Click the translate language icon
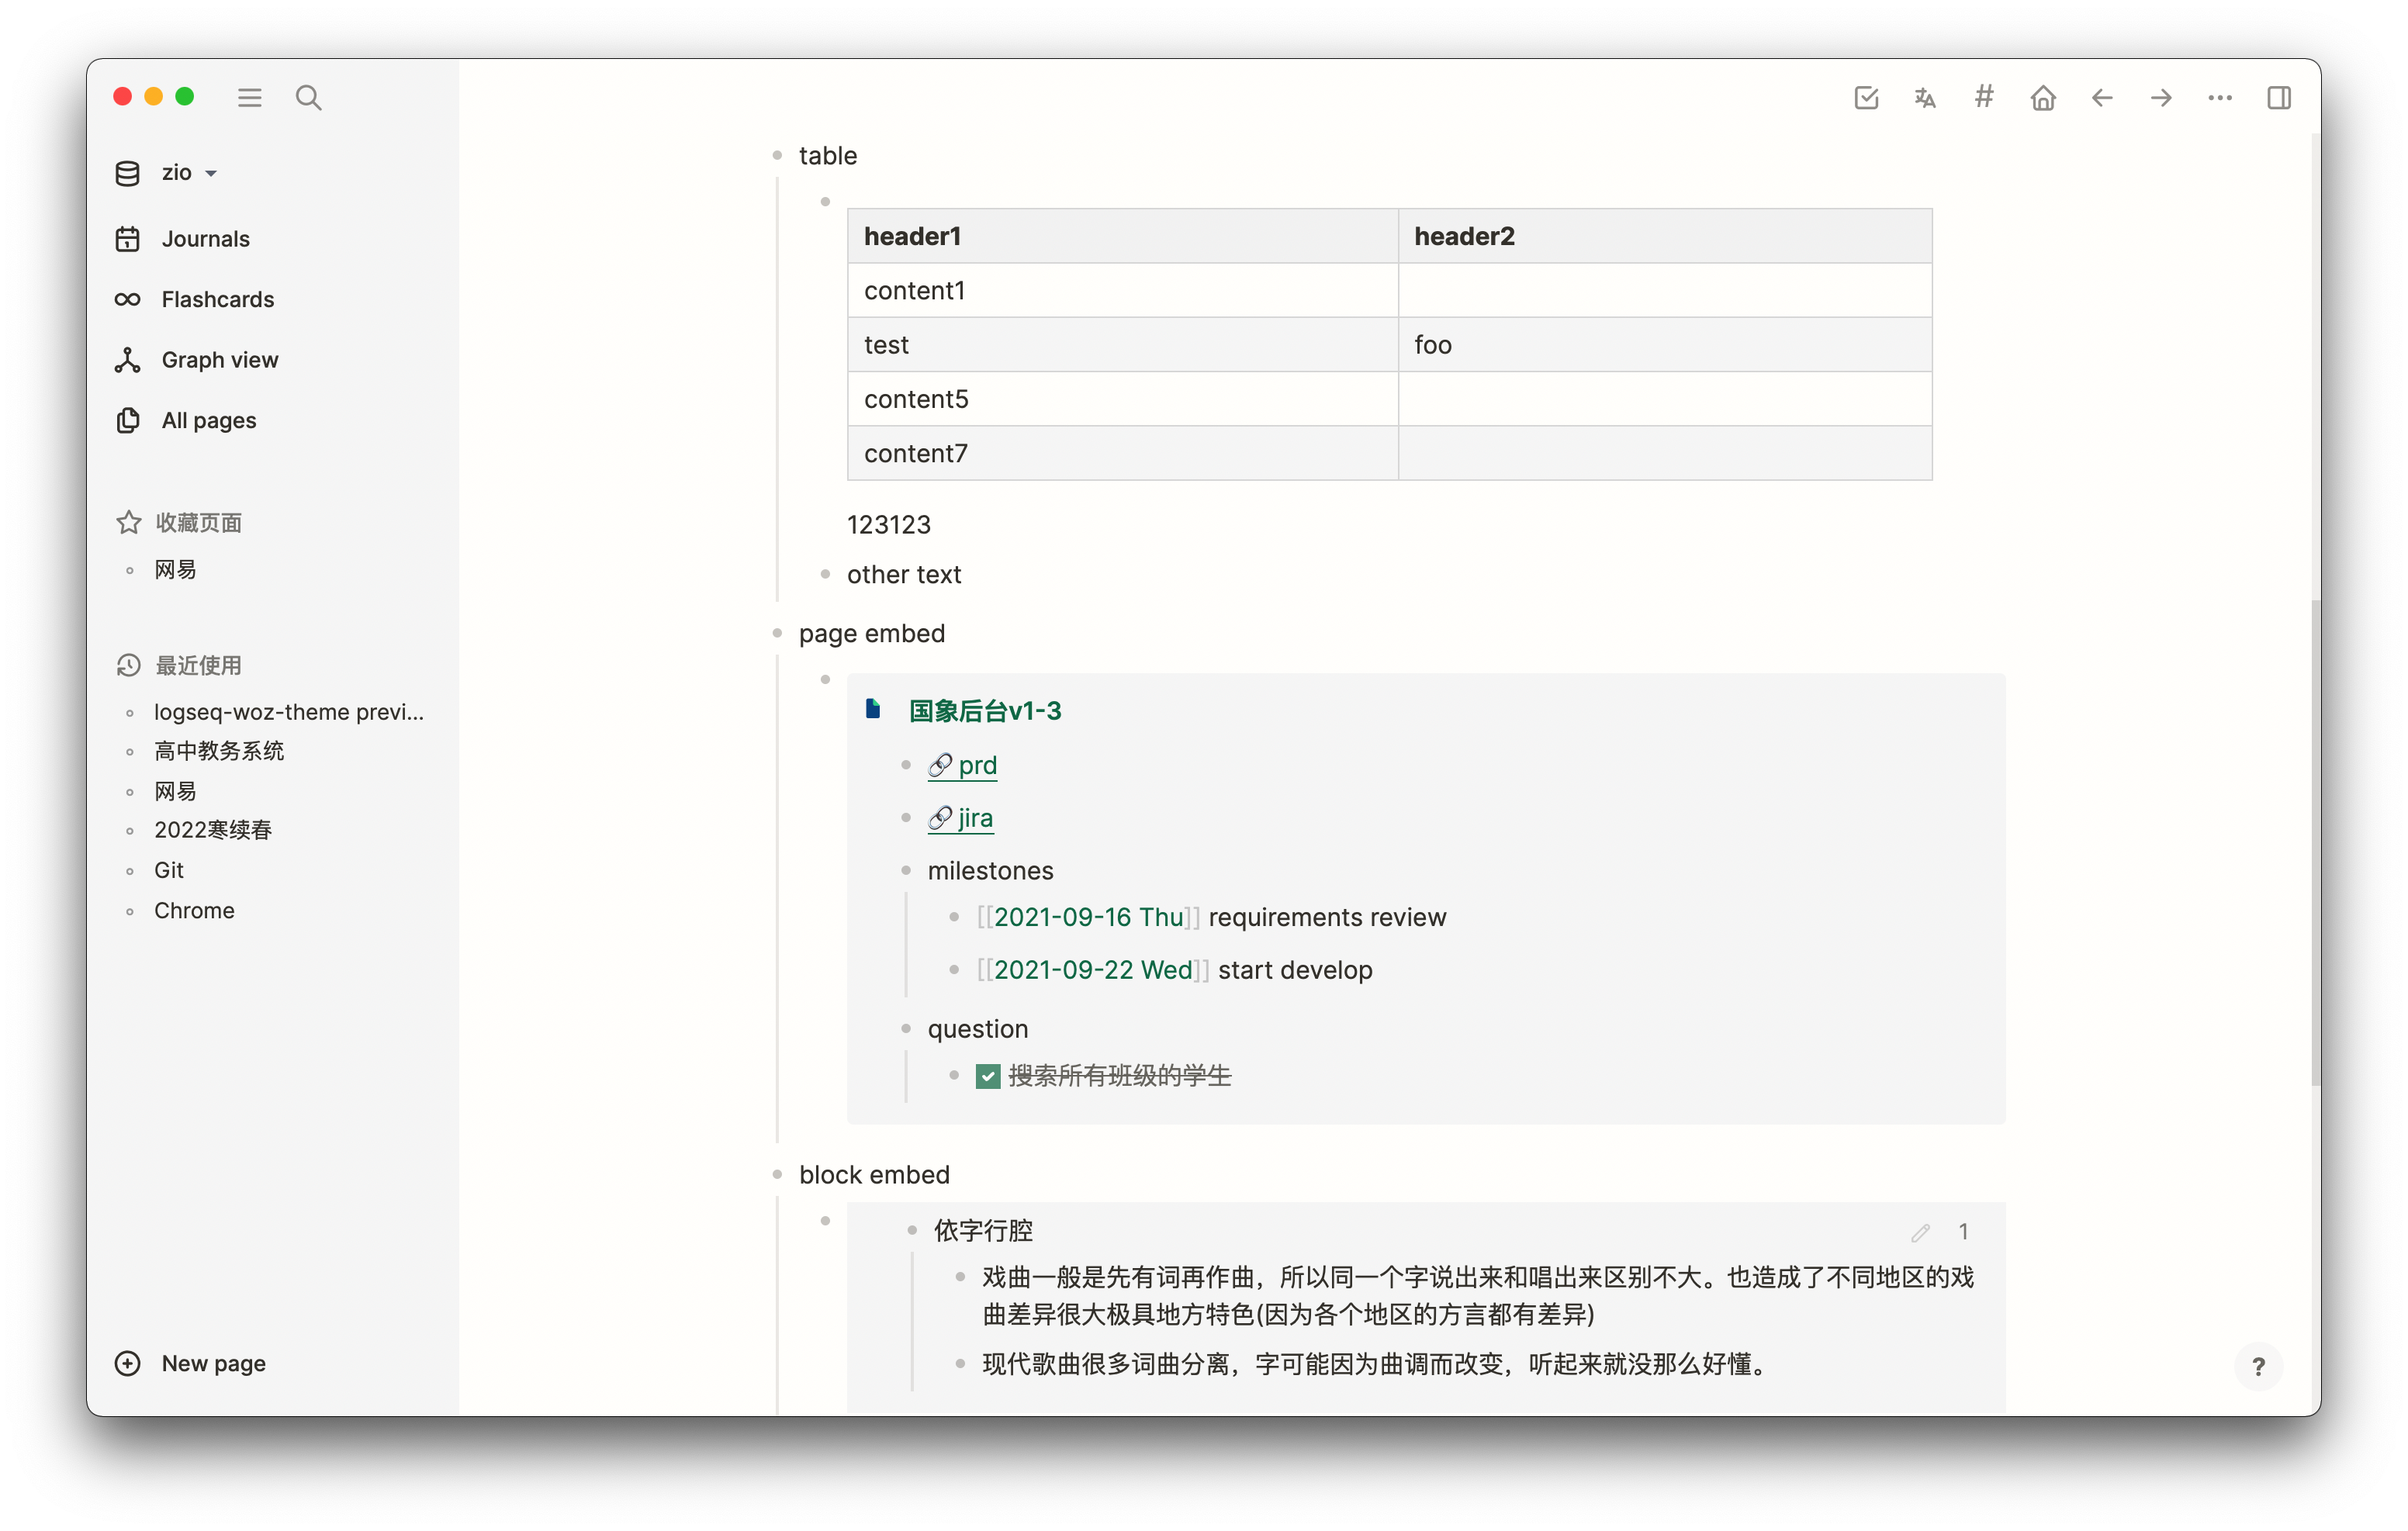Viewport: 2408px width, 1531px height. pyautogui.click(x=1925, y=97)
